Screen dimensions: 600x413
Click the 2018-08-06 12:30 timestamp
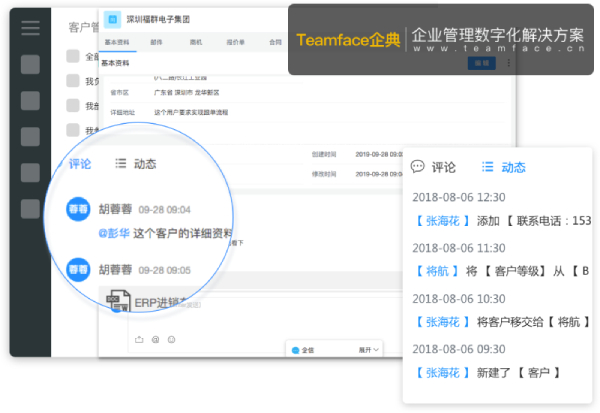coord(459,197)
